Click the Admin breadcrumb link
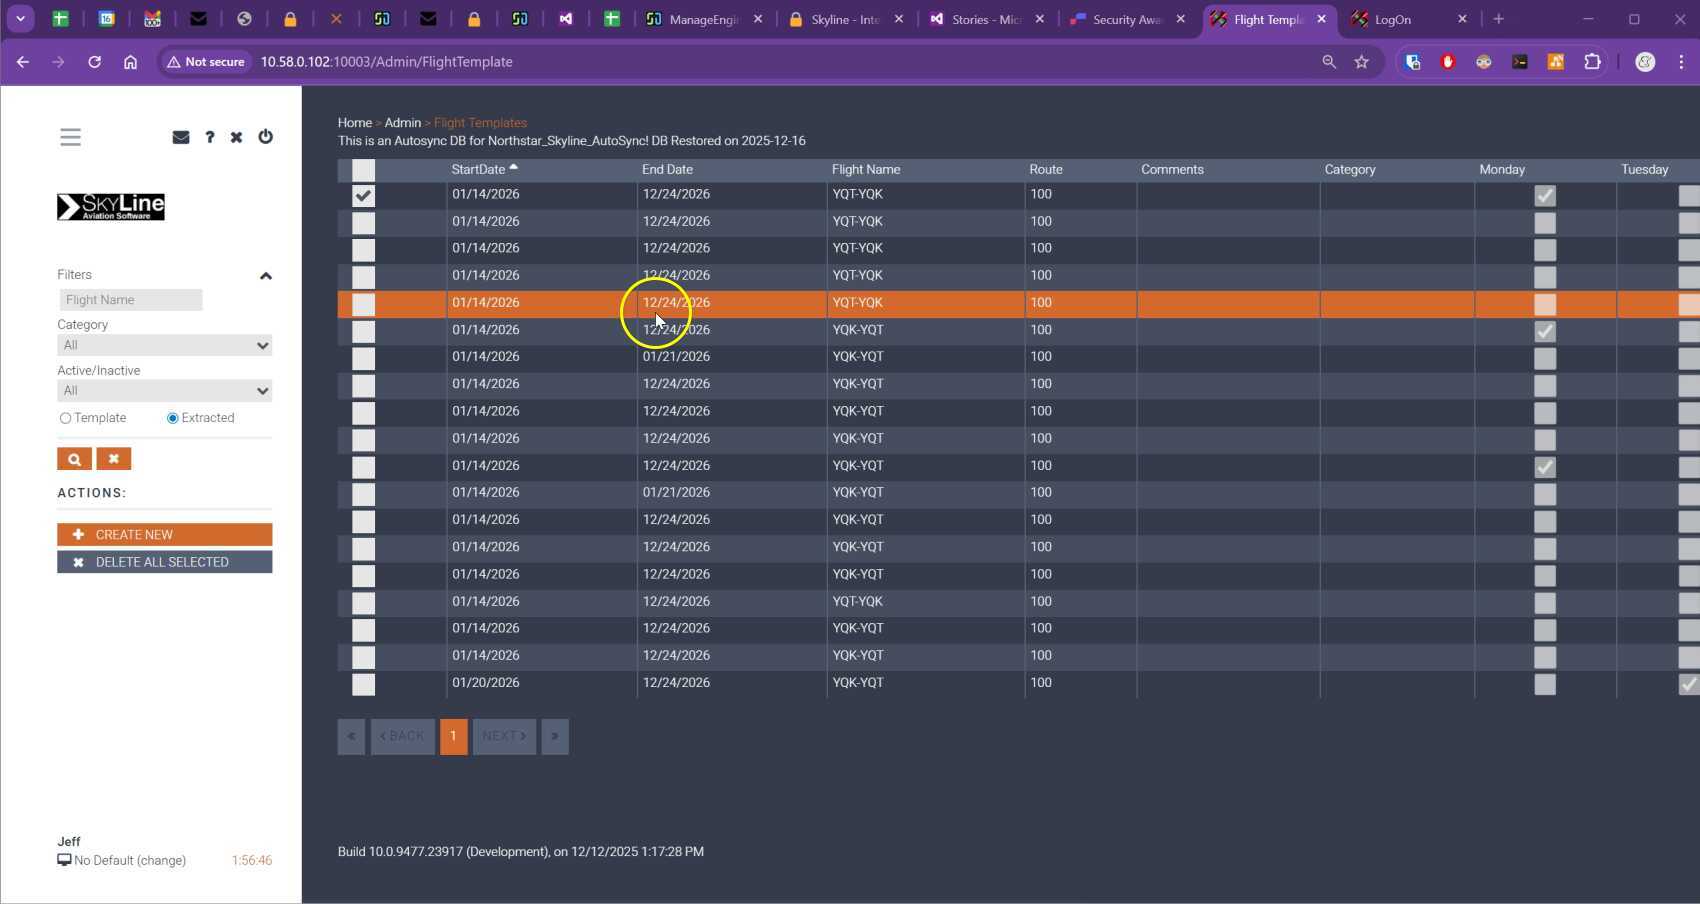 pos(403,123)
